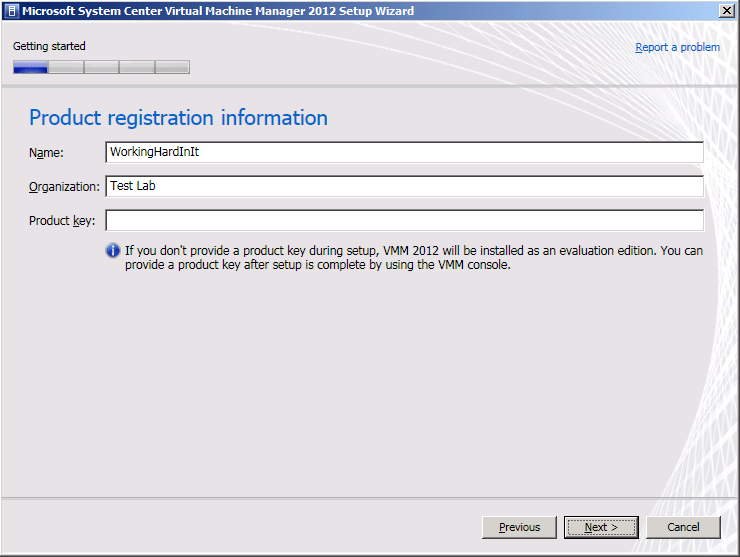
Task: Cancel the VMM setup
Action: [x=683, y=527]
